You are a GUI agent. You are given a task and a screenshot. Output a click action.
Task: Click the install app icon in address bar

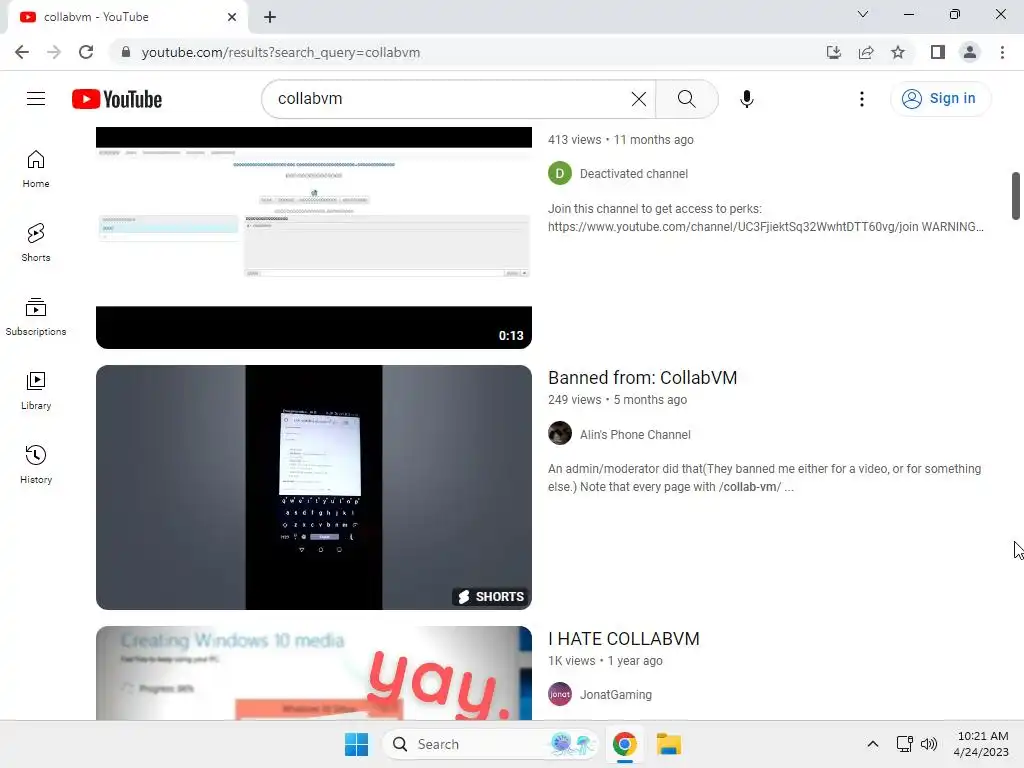coord(833,52)
